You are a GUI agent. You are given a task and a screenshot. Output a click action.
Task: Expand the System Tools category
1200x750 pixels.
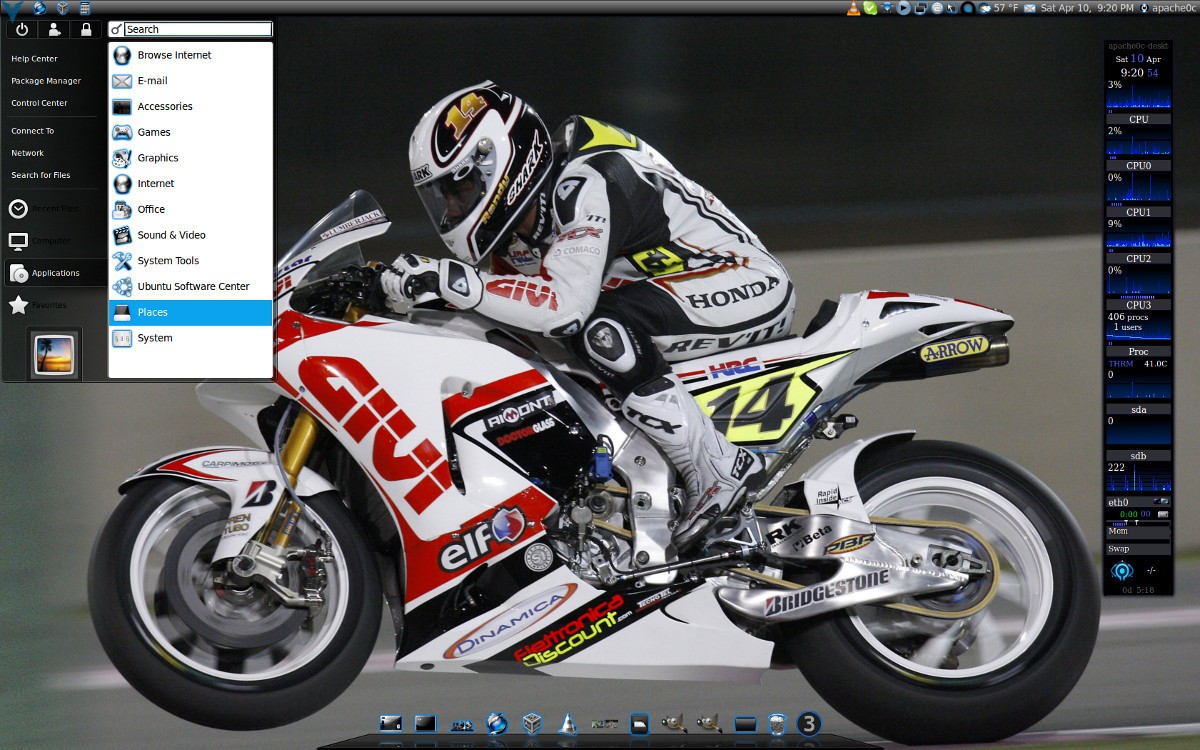click(x=190, y=261)
